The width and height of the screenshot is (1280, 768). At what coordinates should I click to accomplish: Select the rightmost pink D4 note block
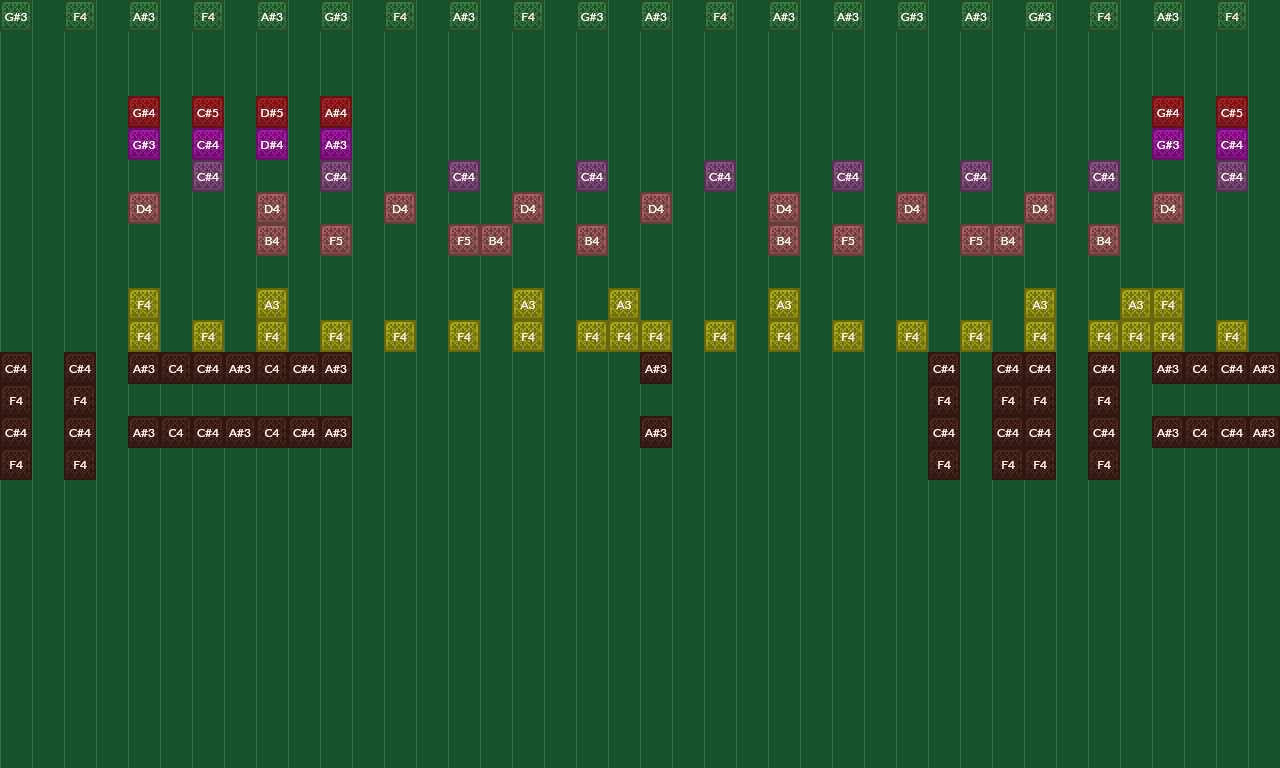[x=1168, y=208]
